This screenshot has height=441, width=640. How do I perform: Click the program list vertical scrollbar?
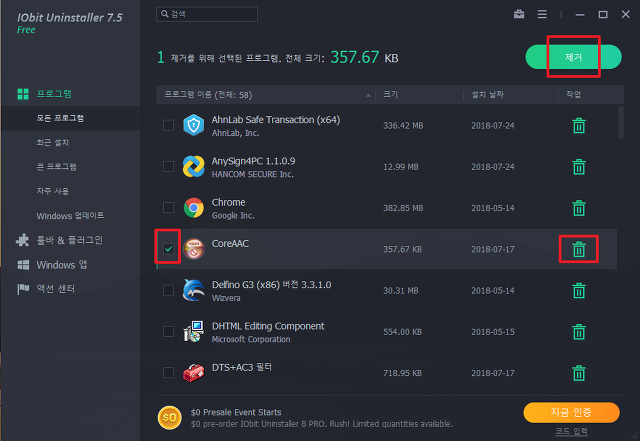620,122
